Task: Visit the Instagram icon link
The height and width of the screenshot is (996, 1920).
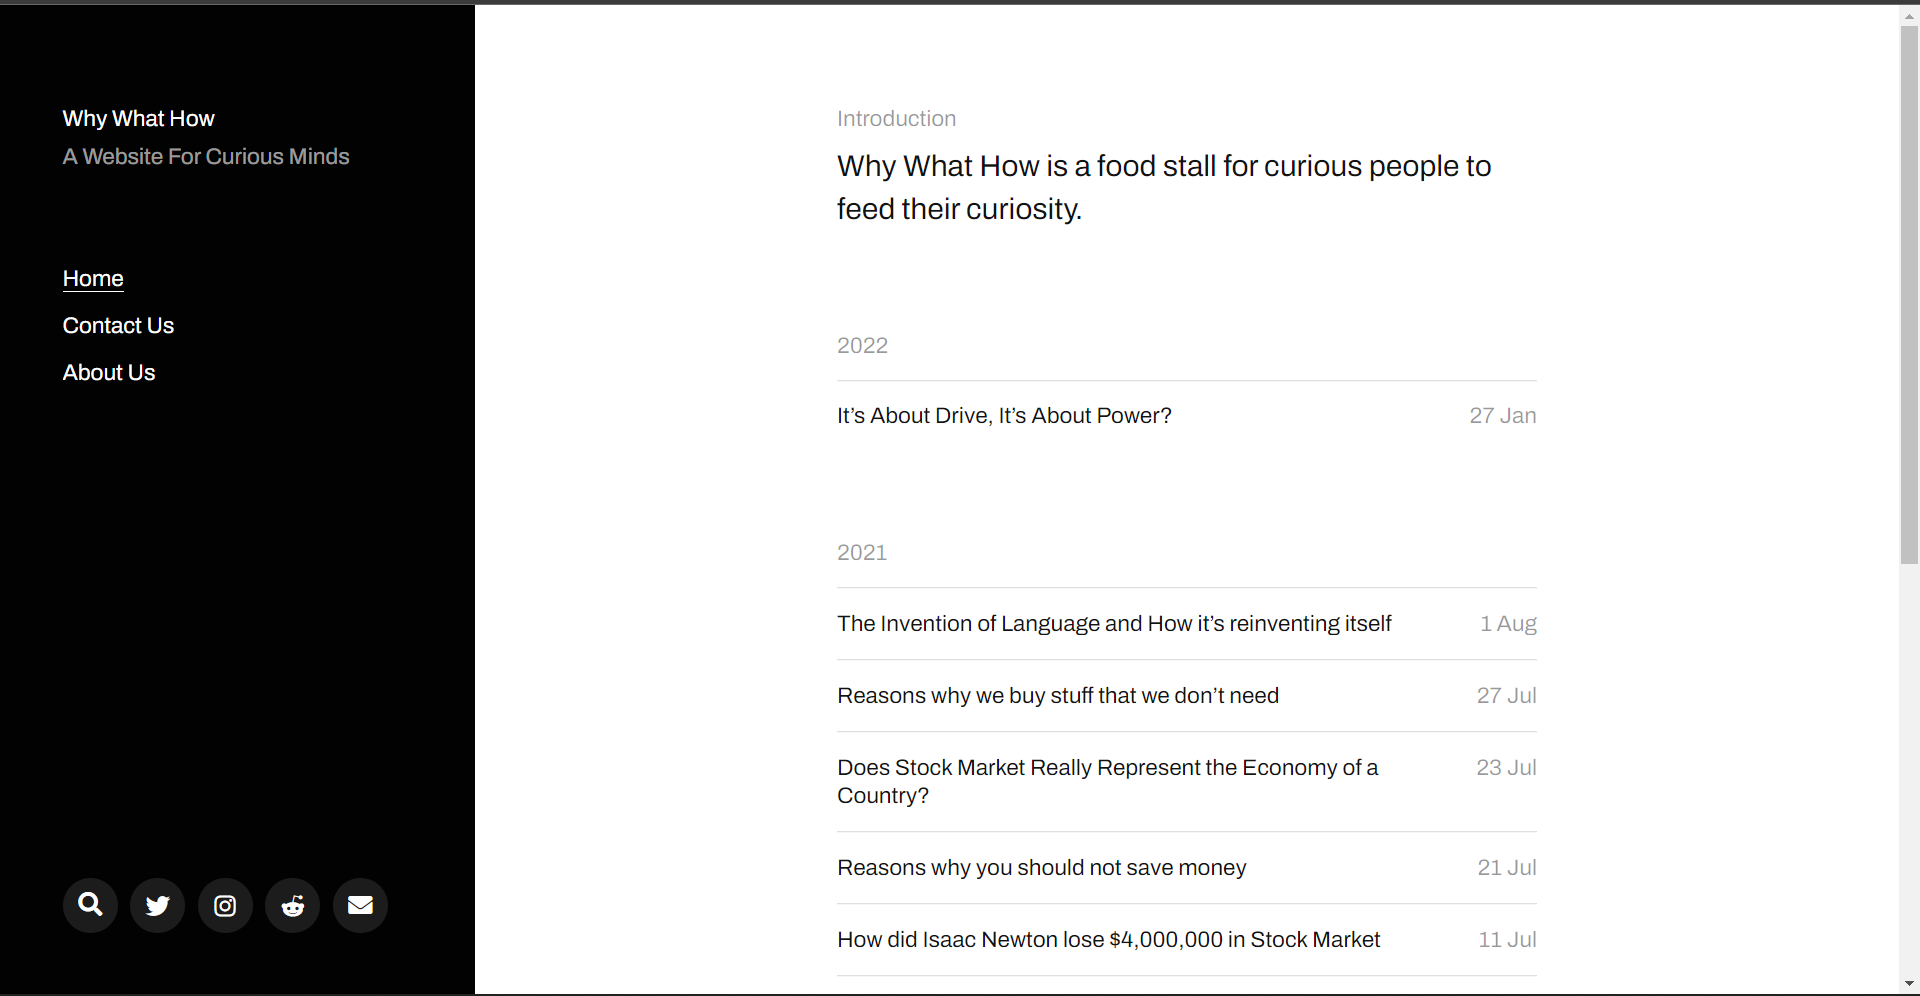Action: coord(225,905)
